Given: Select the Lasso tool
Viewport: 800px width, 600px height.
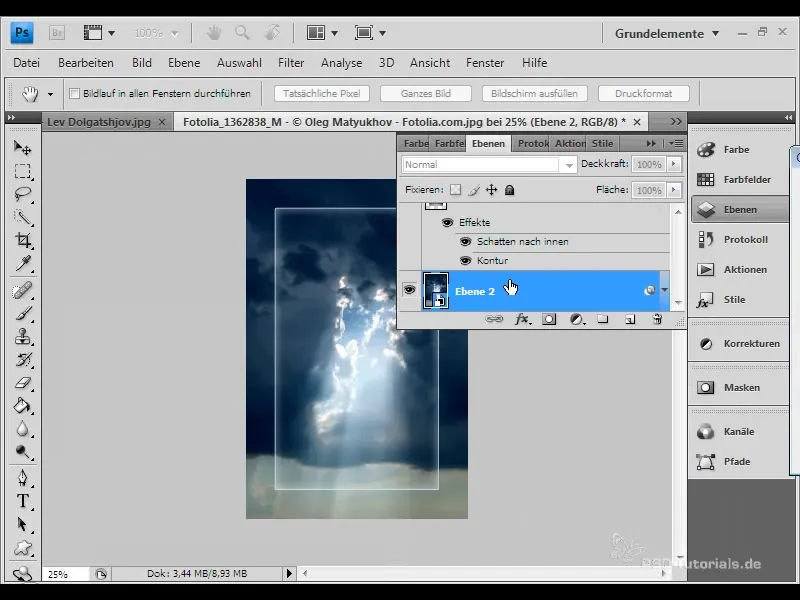Looking at the screenshot, I should (22, 194).
